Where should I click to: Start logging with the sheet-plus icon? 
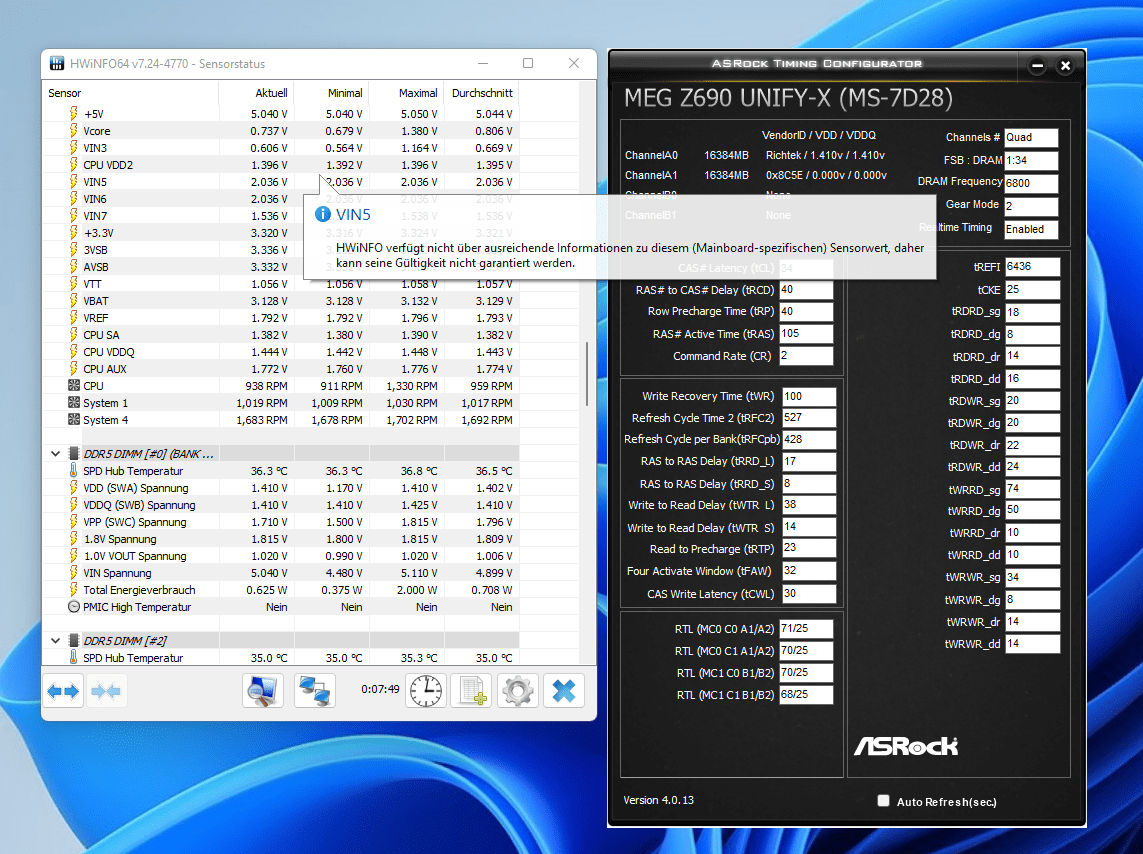[x=472, y=691]
